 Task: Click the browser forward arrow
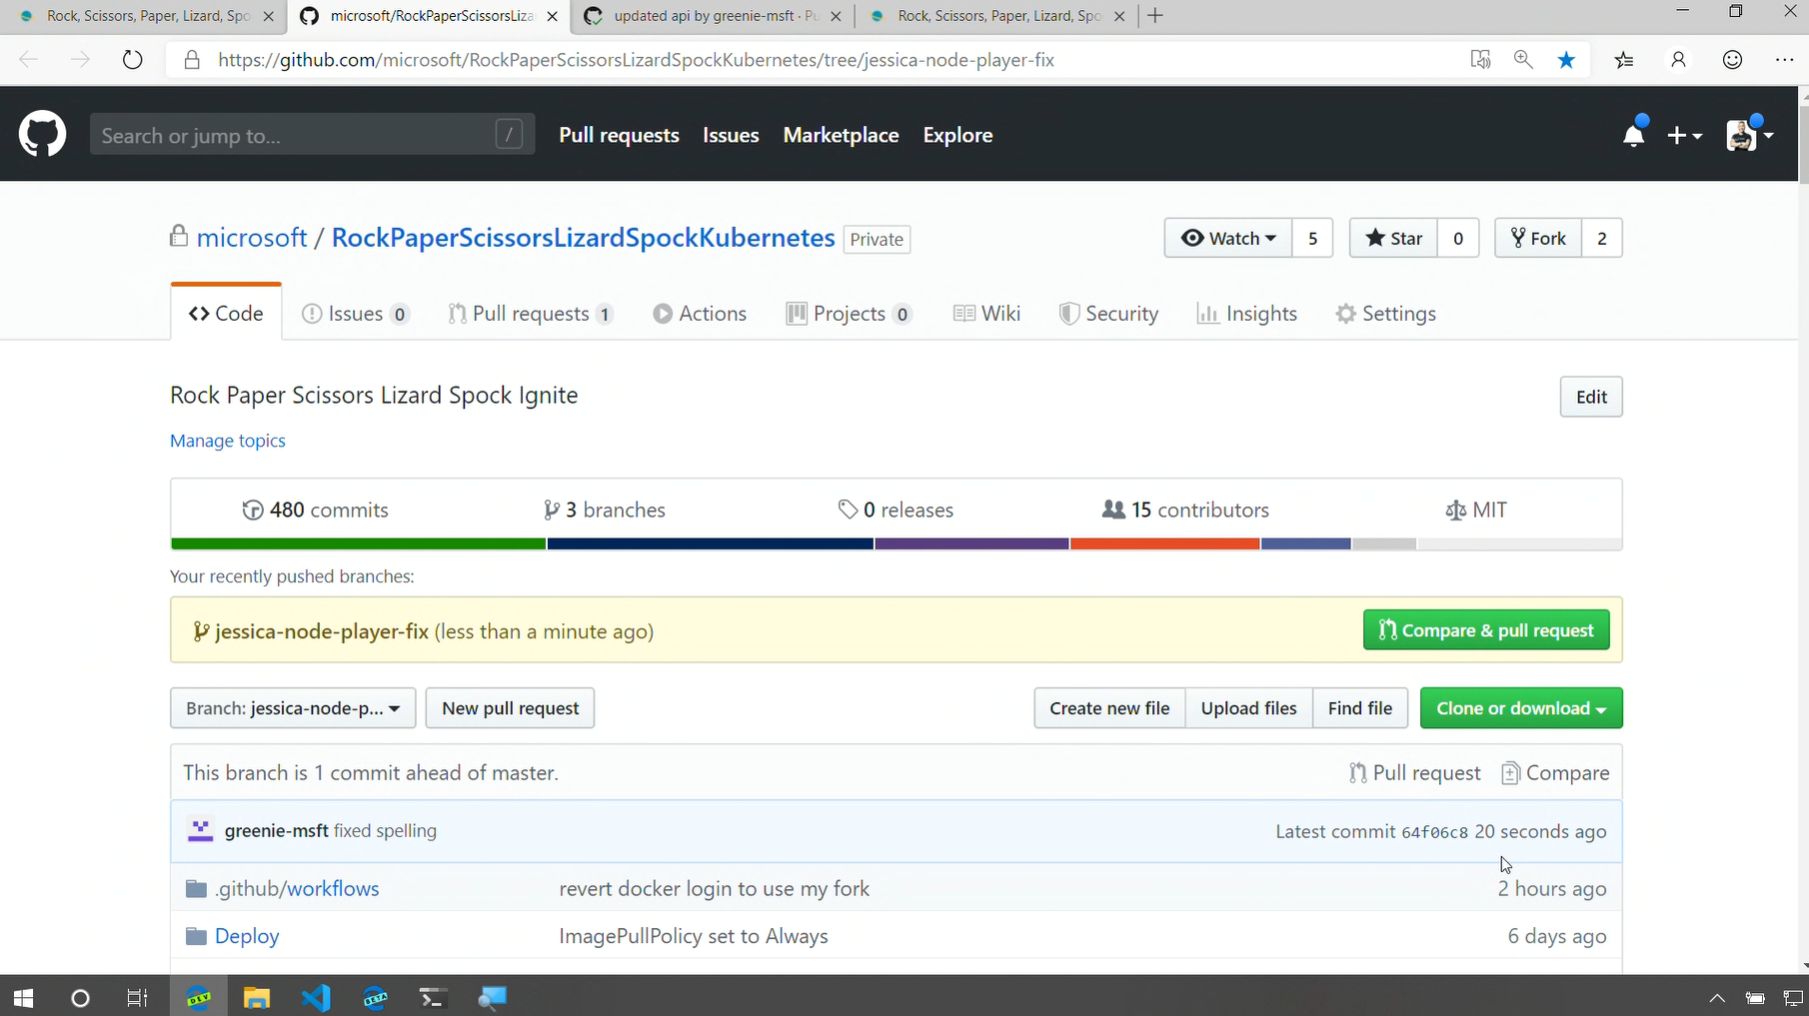click(x=80, y=60)
